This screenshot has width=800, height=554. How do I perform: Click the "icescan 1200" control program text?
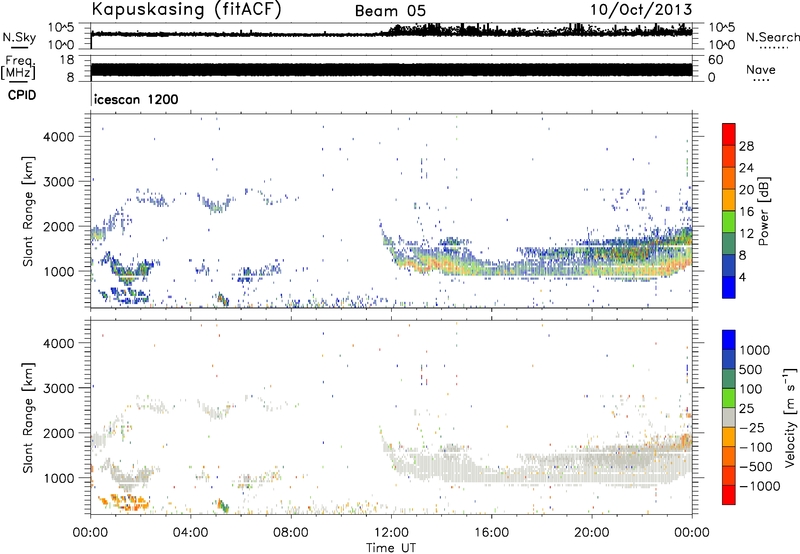pos(137,99)
